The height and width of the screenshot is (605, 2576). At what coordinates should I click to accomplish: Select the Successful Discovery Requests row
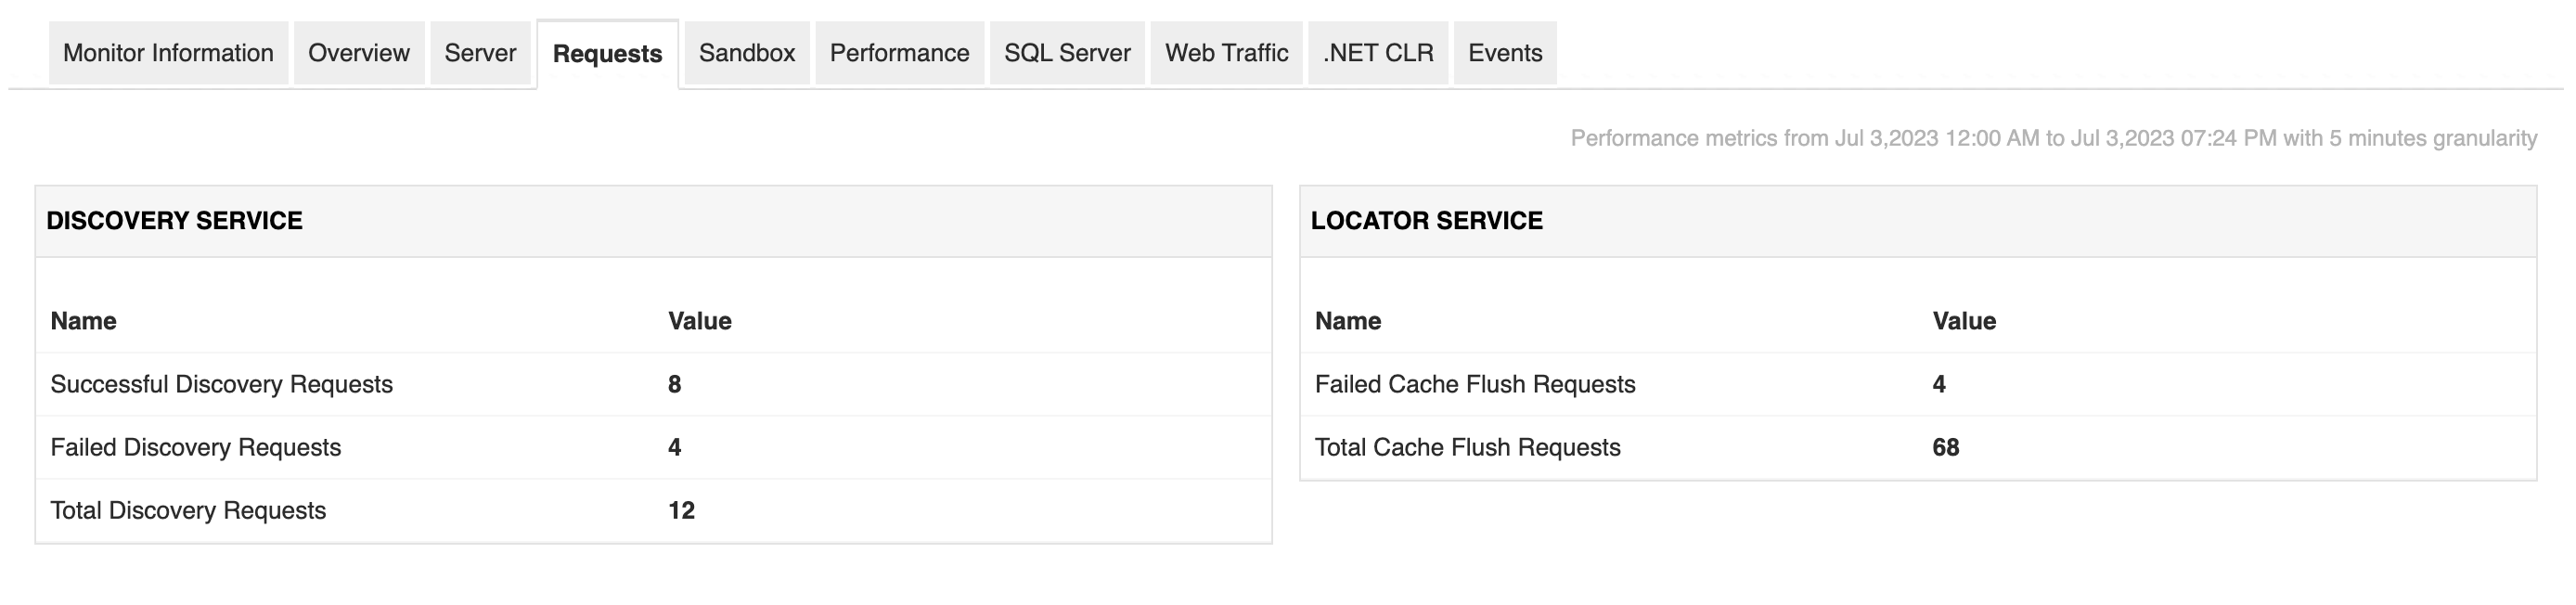tap(222, 384)
